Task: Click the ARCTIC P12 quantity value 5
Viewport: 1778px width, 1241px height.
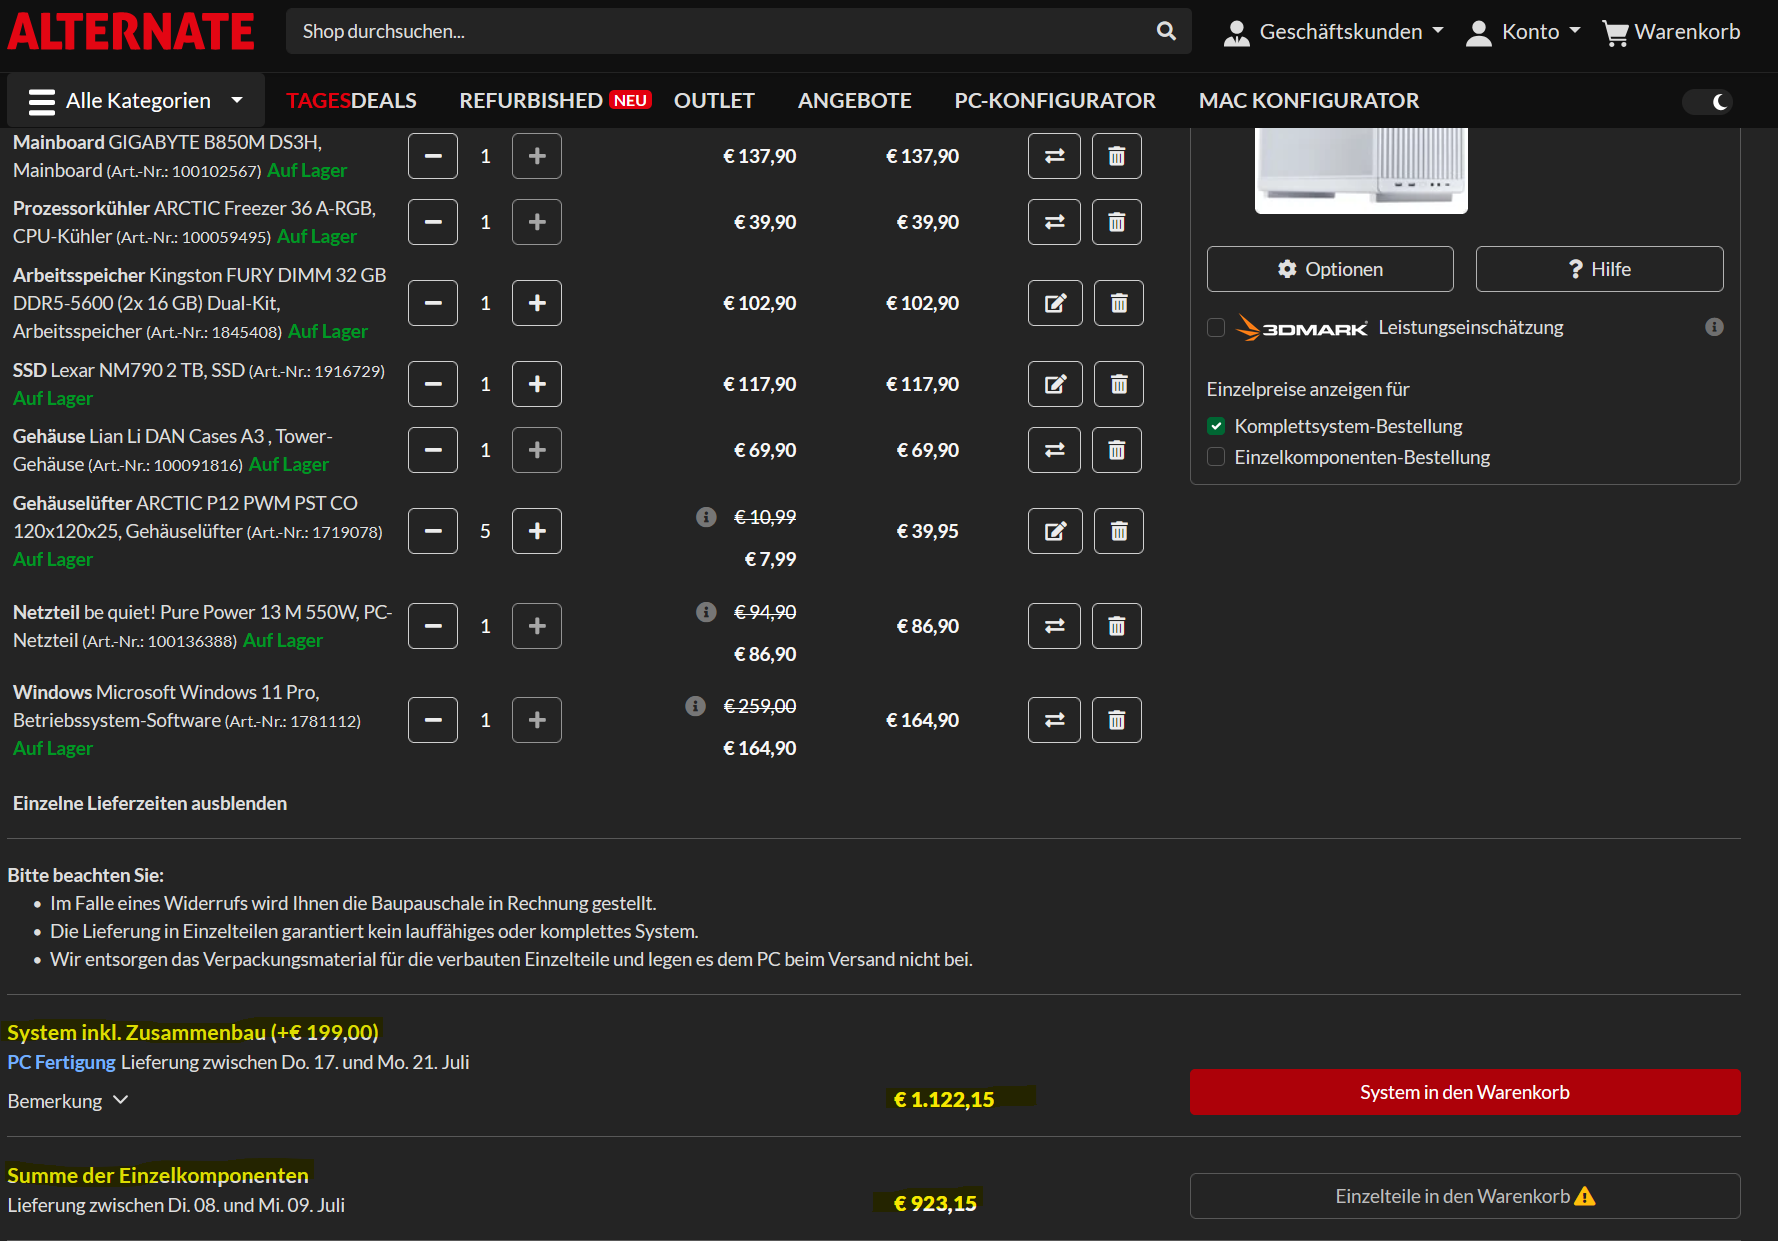Action: pos(485,531)
